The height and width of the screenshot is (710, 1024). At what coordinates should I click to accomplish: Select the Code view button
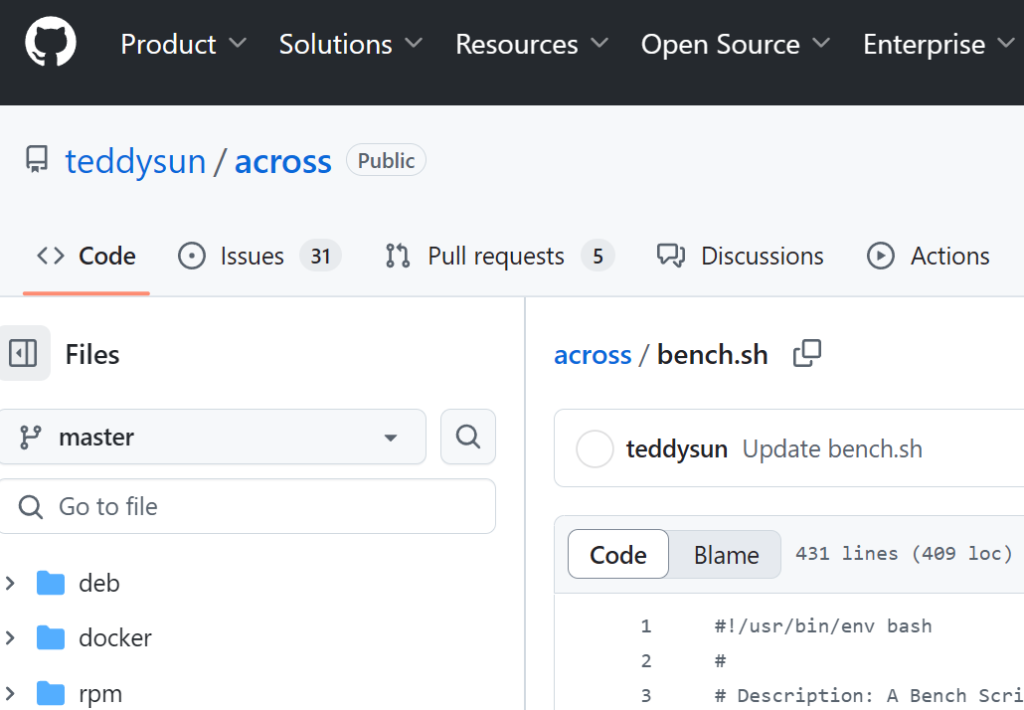(x=618, y=555)
